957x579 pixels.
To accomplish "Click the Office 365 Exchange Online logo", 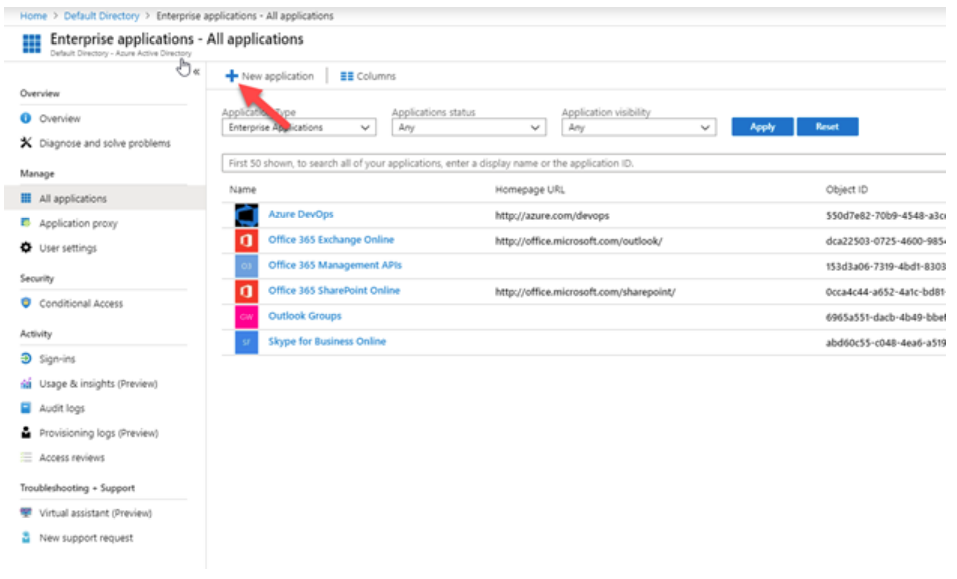I will click(247, 240).
